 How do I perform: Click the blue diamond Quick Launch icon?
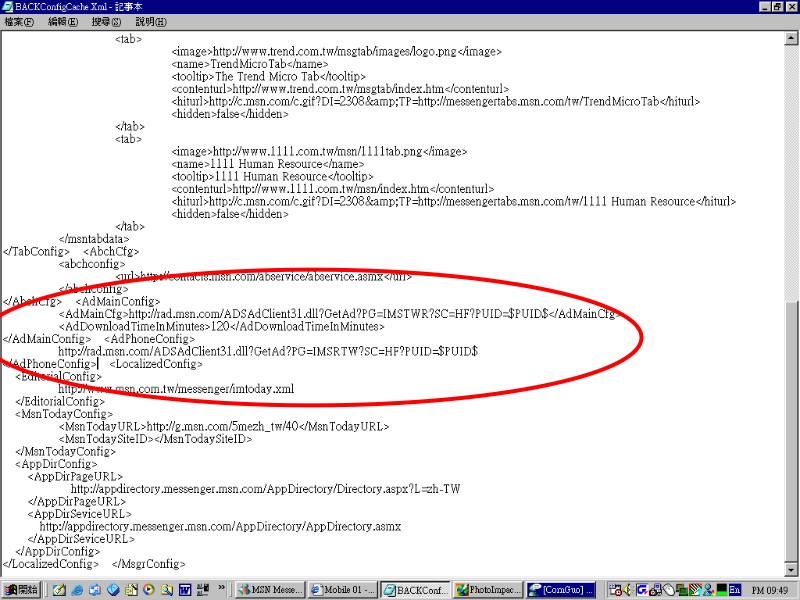(113, 590)
